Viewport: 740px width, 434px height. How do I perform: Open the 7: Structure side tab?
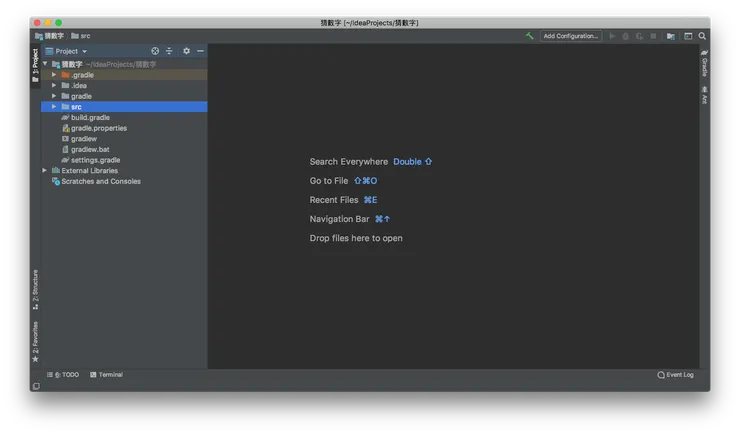pos(35,290)
